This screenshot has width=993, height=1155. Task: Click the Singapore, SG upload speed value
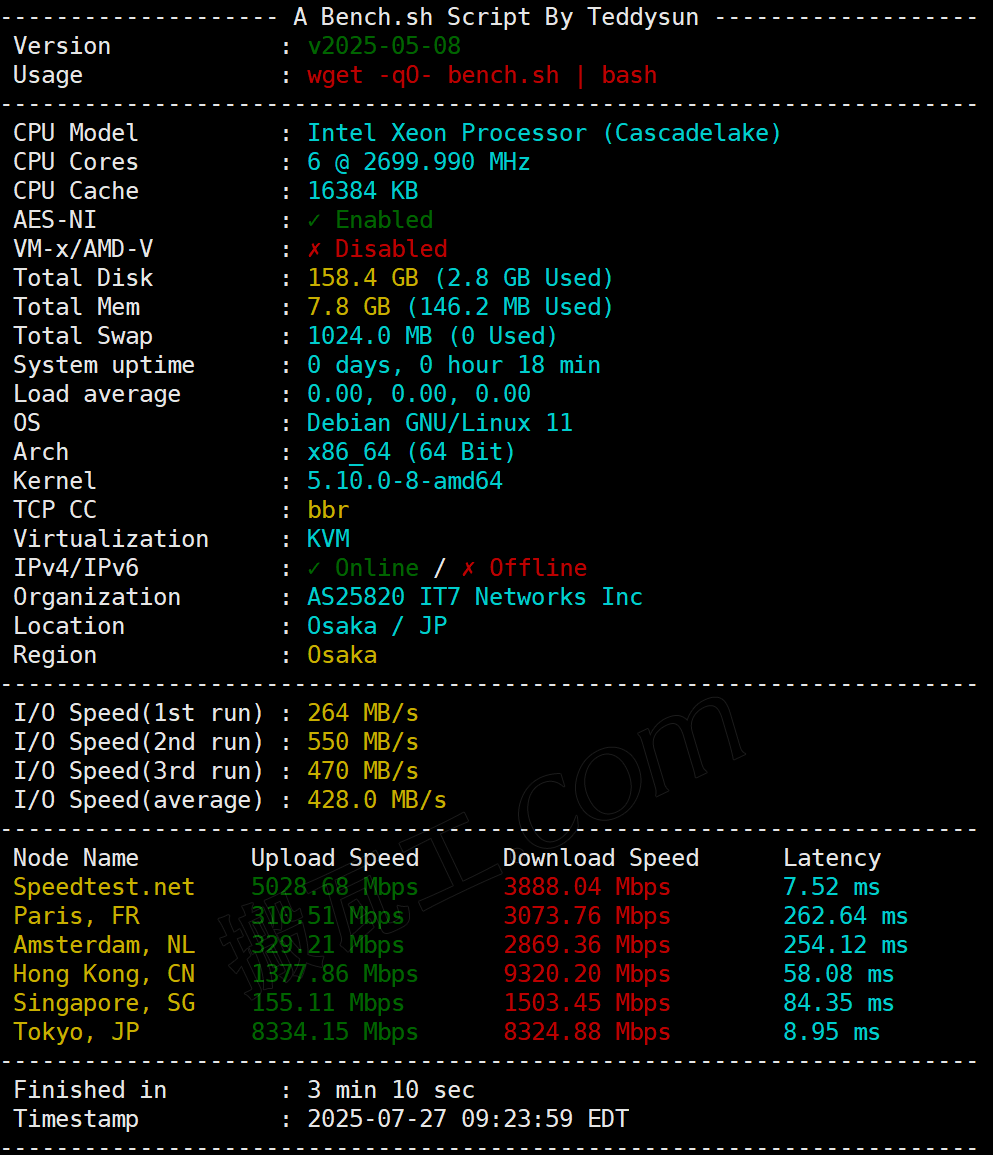pos(328,1003)
